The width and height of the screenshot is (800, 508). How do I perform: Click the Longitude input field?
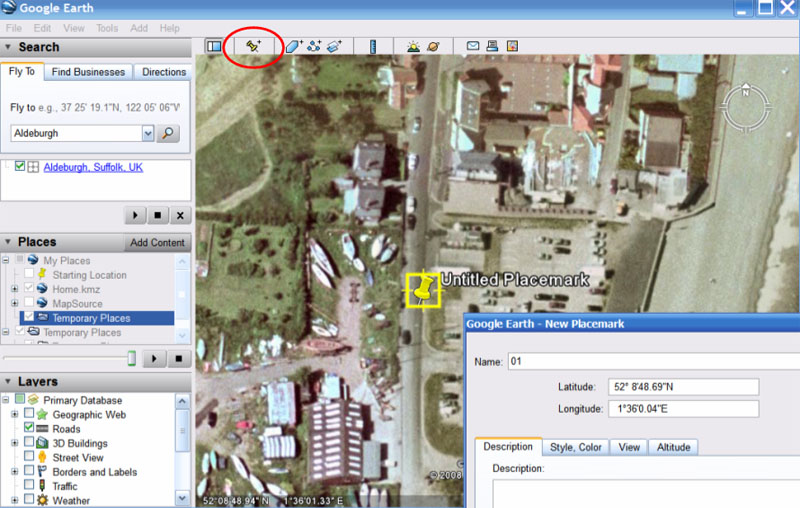pos(683,409)
